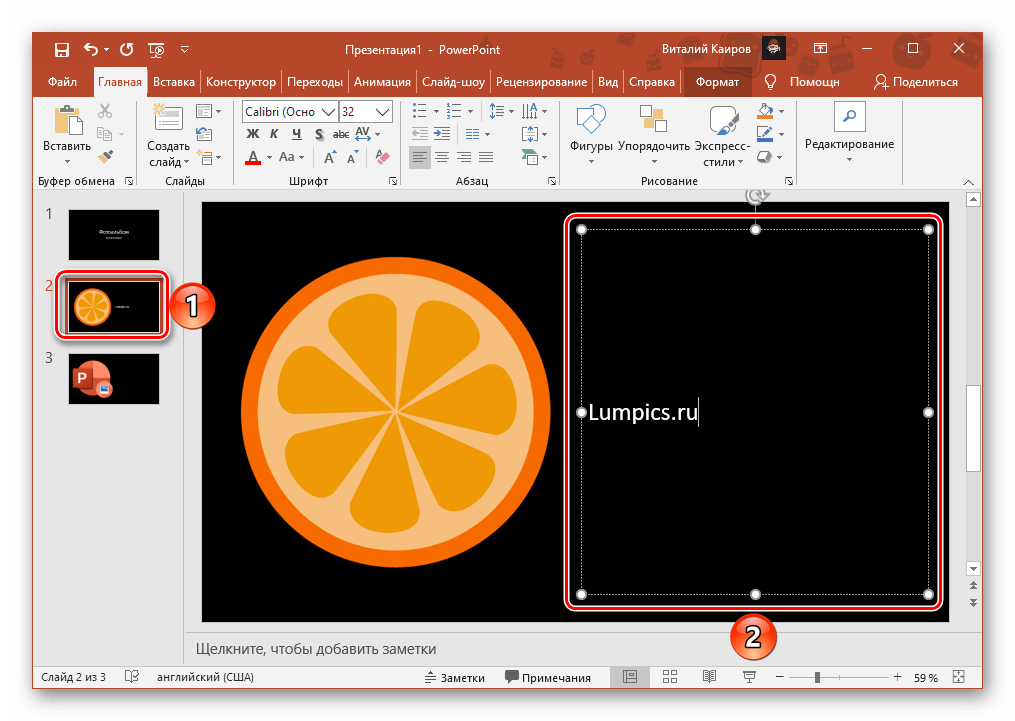This screenshot has height=721, width=1015.
Task: Switch to Slide Sorter view in status bar
Action: pos(670,677)
